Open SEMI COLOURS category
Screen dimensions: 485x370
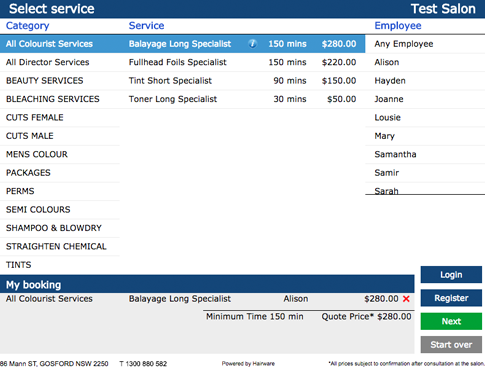60,209
